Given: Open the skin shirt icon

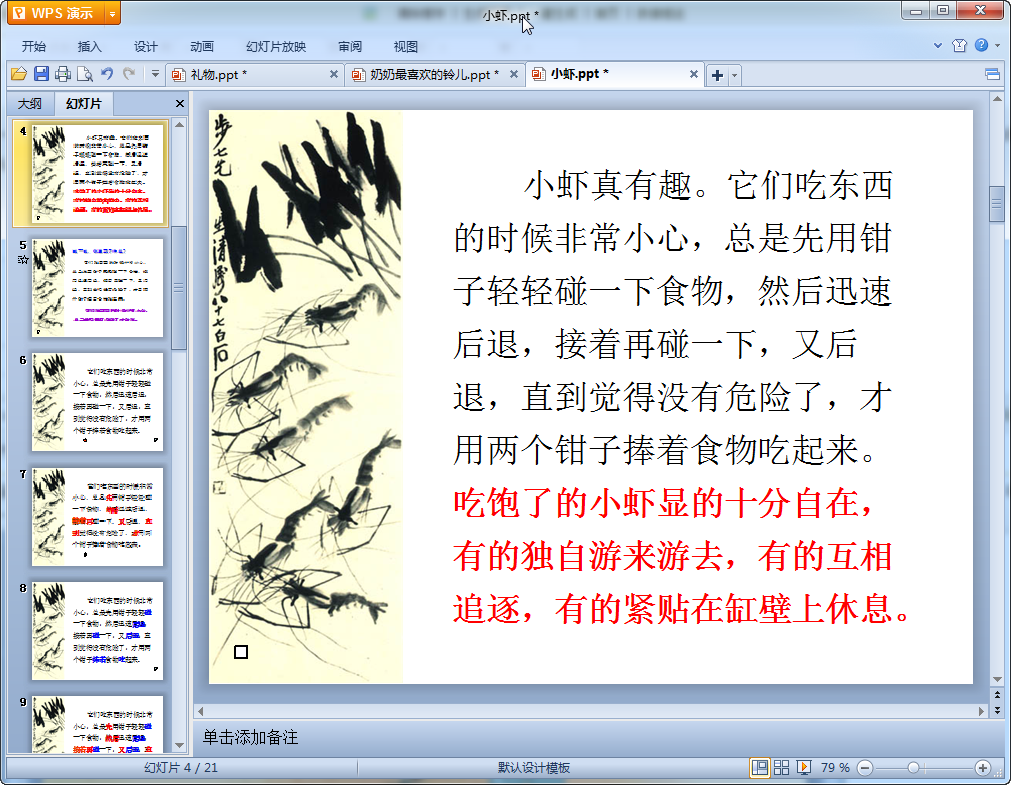Looking at the screenshot, I should click(x=959, y=45).
